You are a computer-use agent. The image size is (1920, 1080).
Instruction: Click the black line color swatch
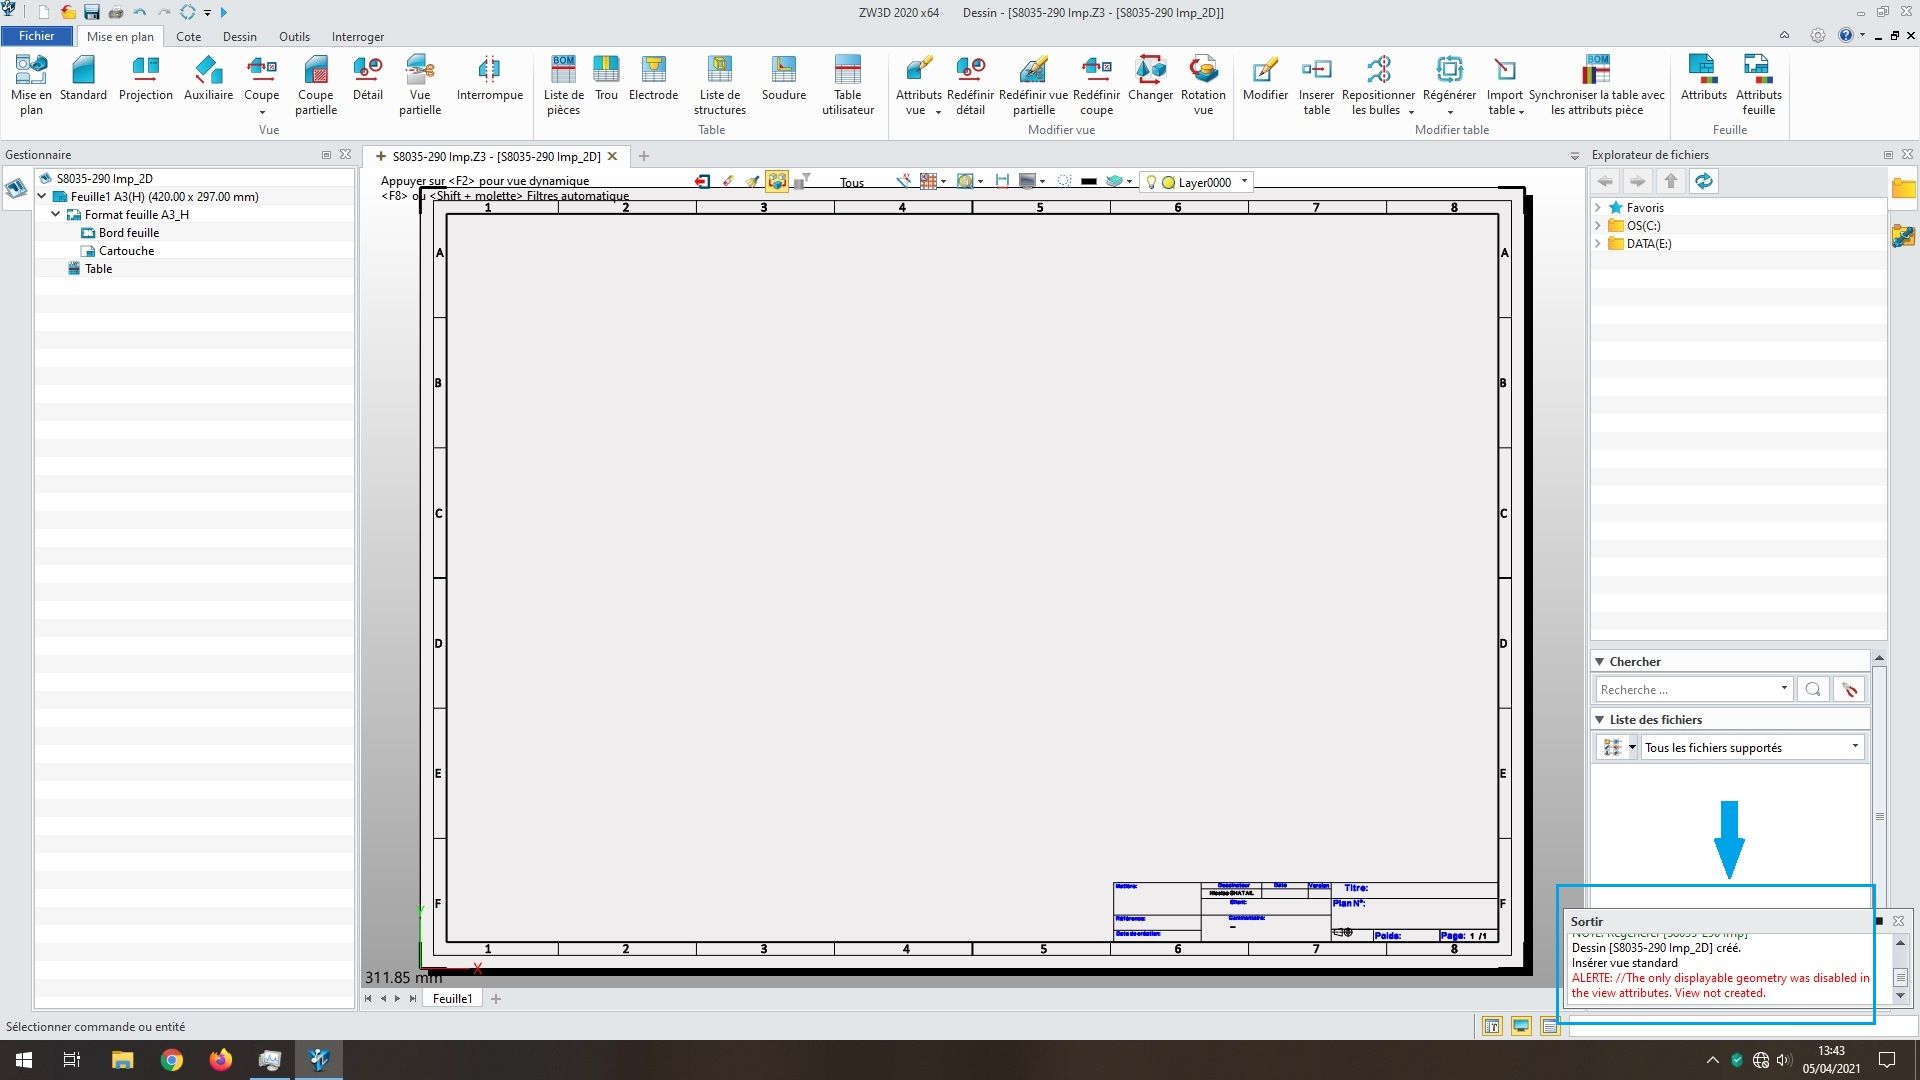[1089, 181]
